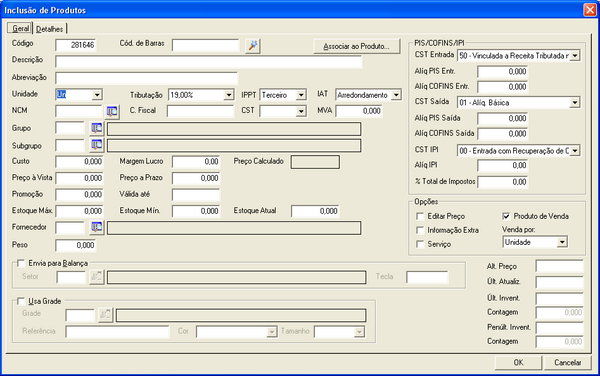Switch to the Geral tab
Viewport: 600px width, 376px height.
pyautogui.click(x=20, y=28)
